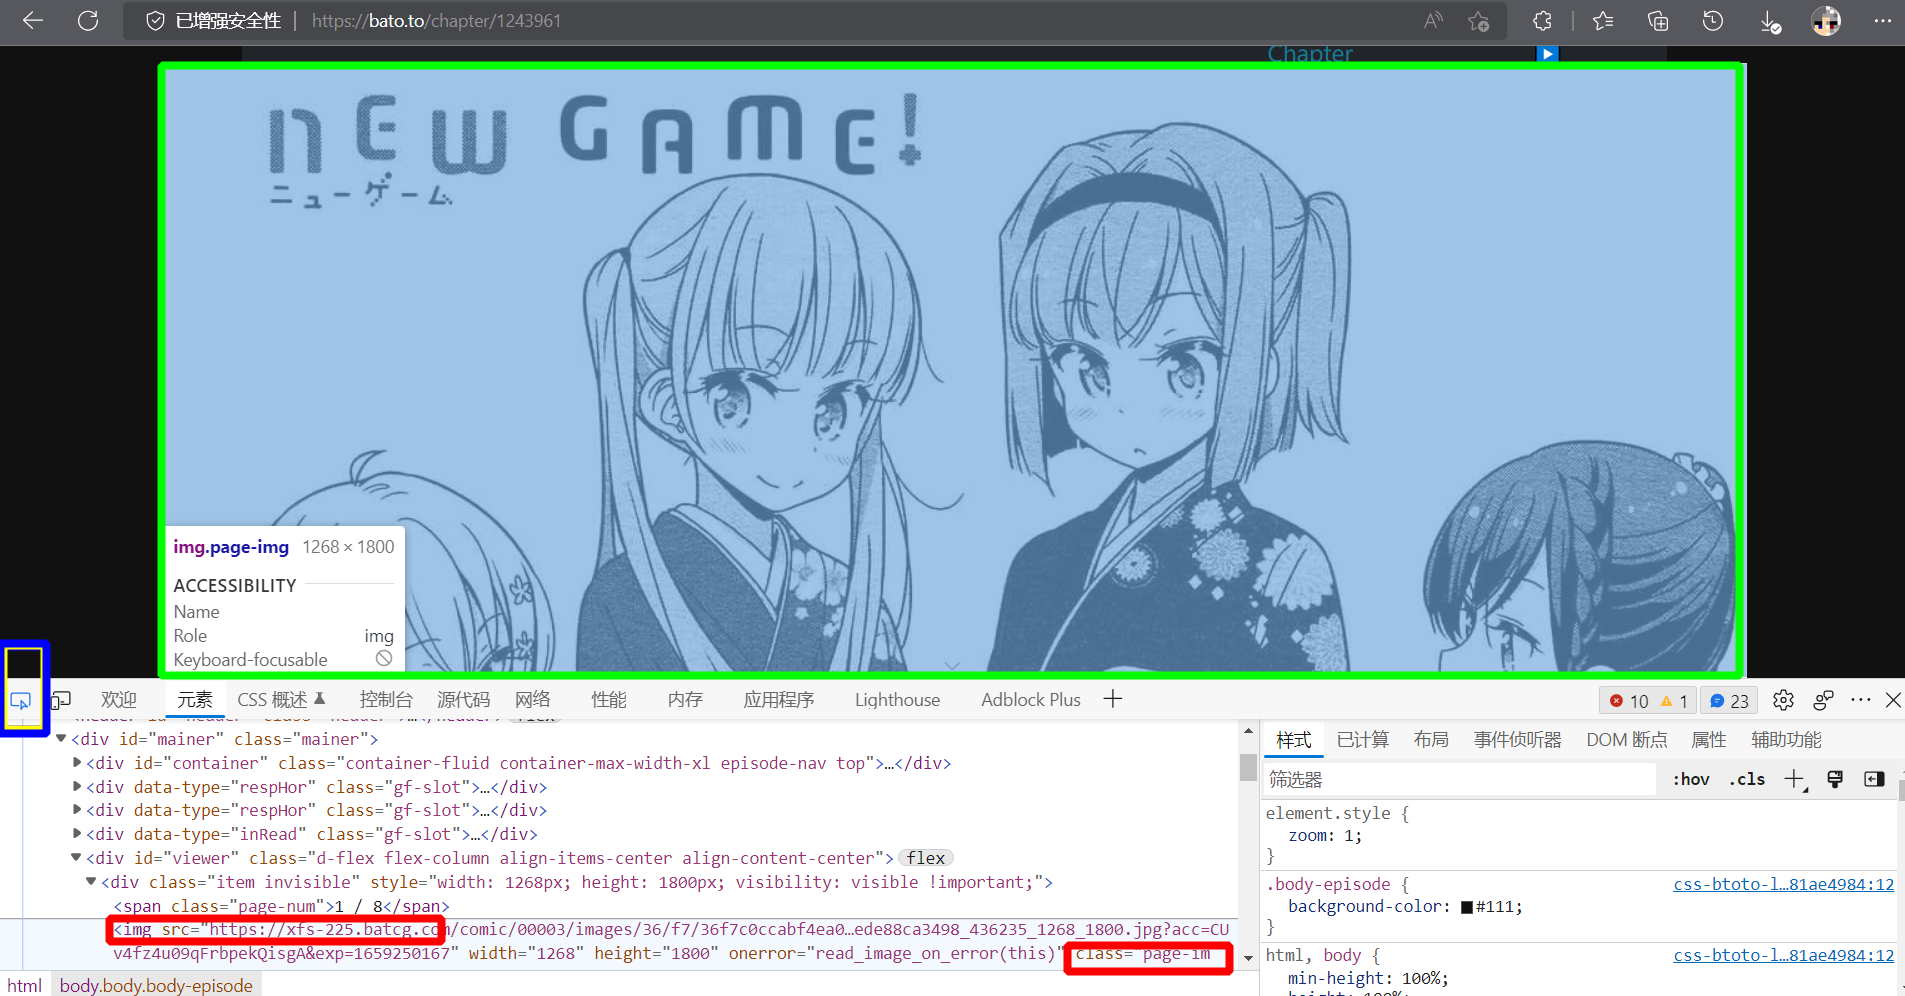Open the 控制台 tab
Image resolution: width=1905 pixels, height=996 pixels.
386,700
